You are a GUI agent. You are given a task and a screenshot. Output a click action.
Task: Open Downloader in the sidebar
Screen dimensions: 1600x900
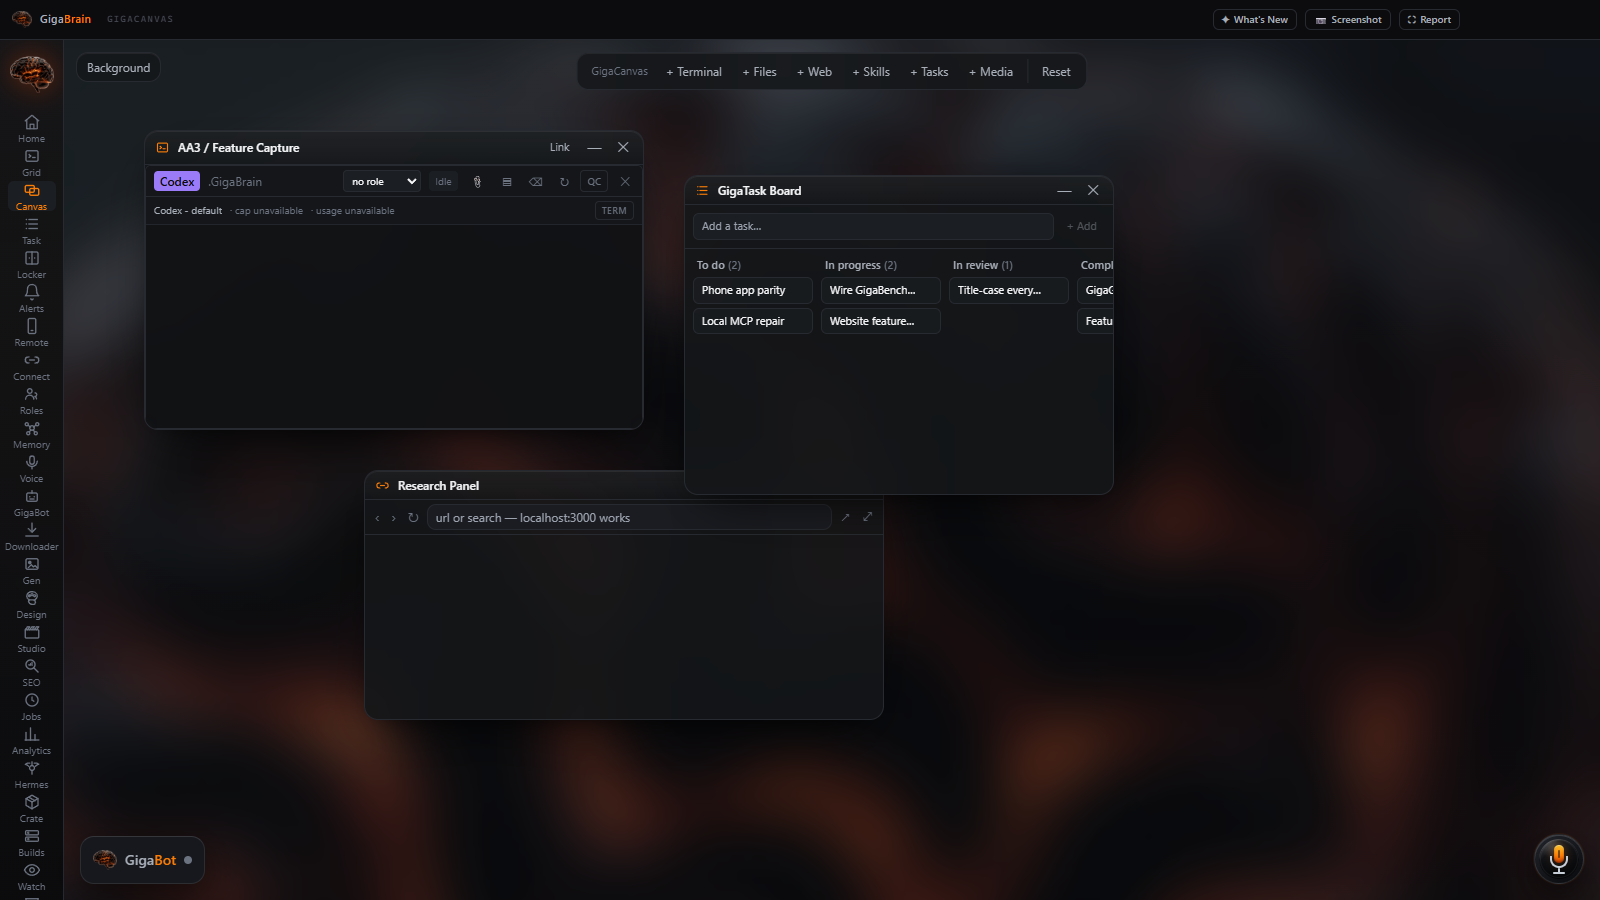(31, 536)
